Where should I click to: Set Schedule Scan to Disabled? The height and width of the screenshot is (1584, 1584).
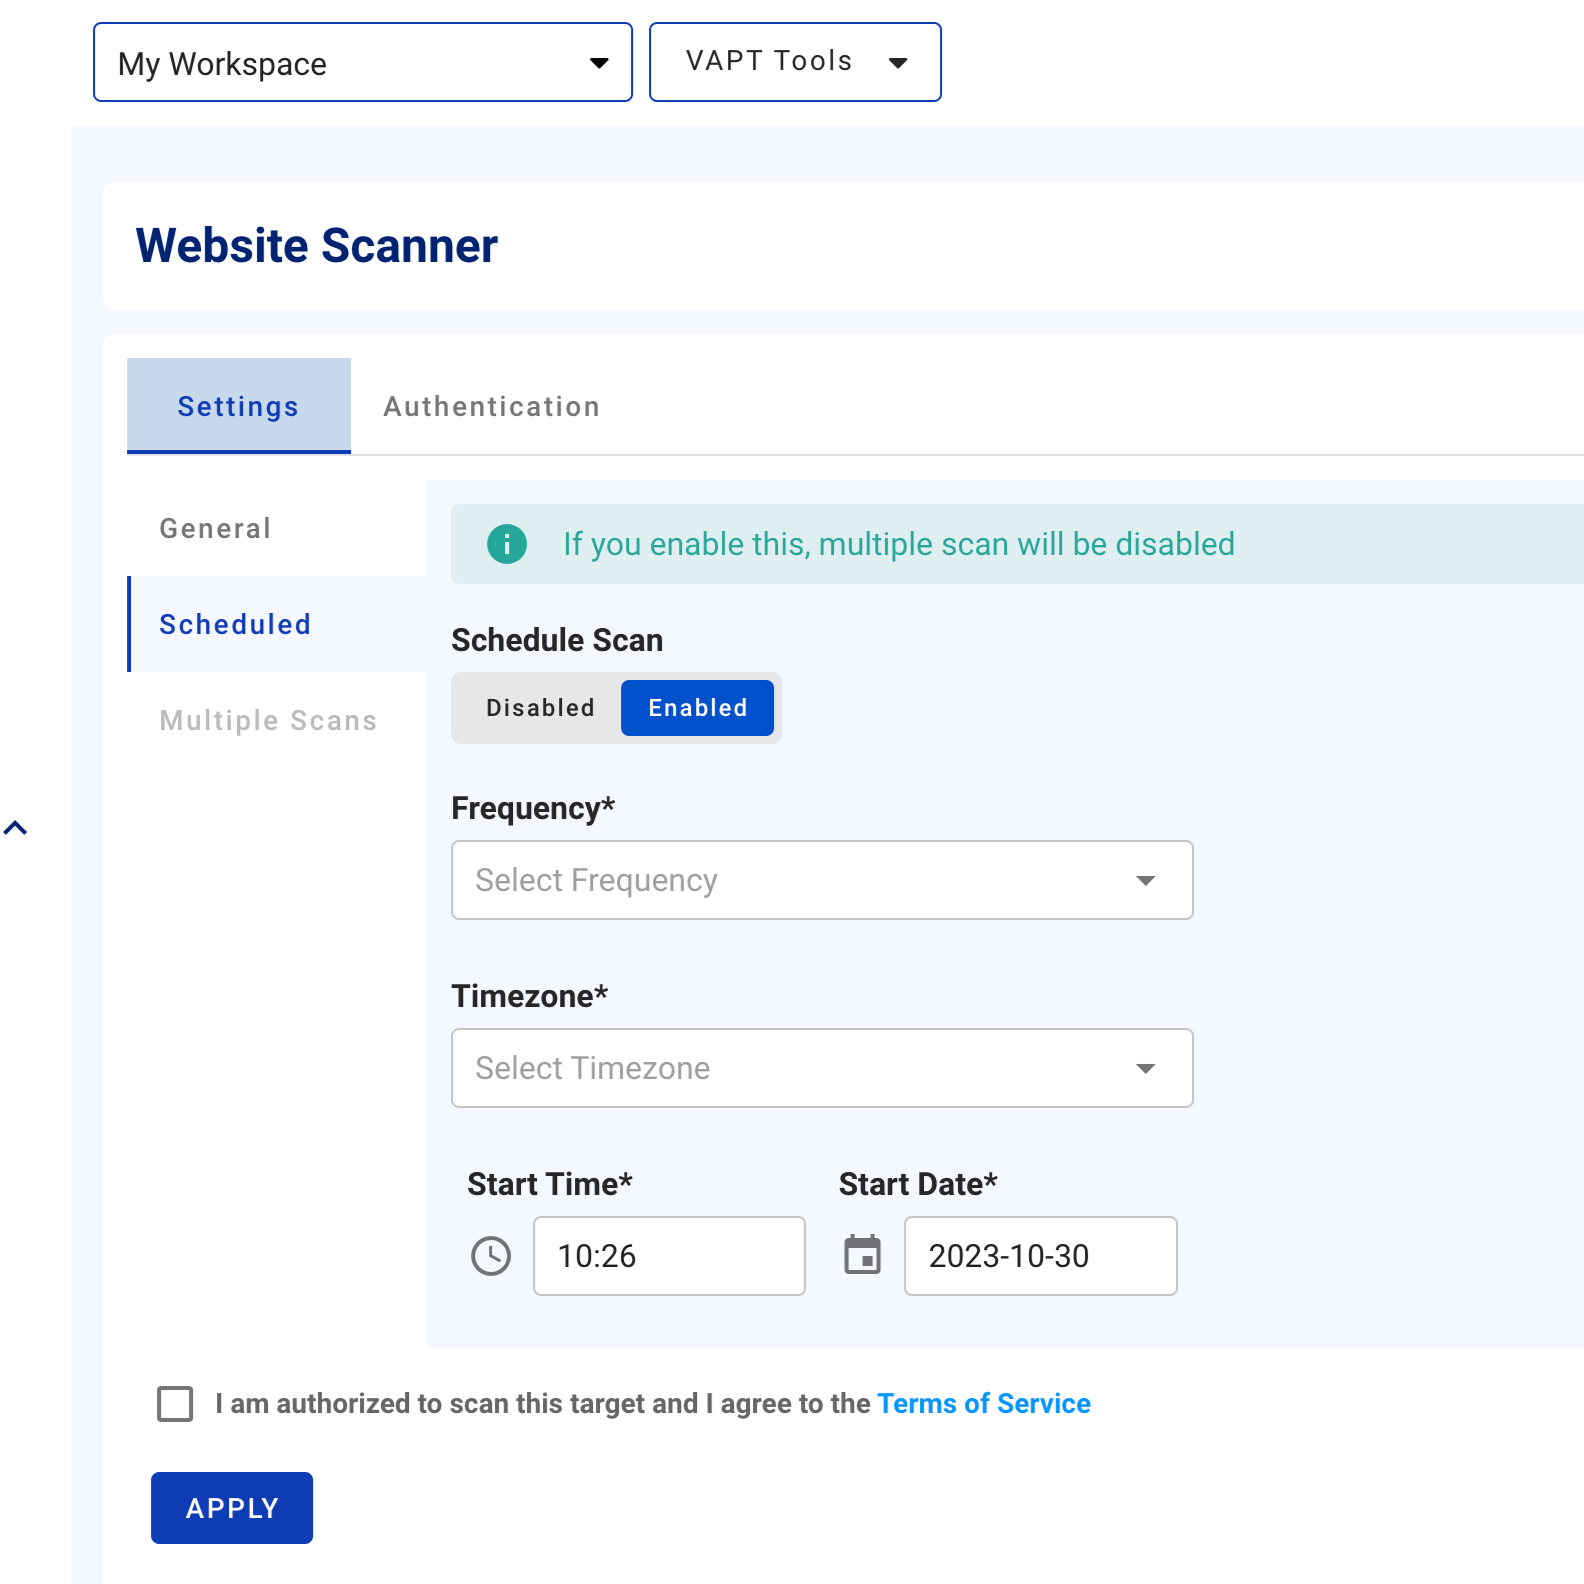tap(540, 708)
